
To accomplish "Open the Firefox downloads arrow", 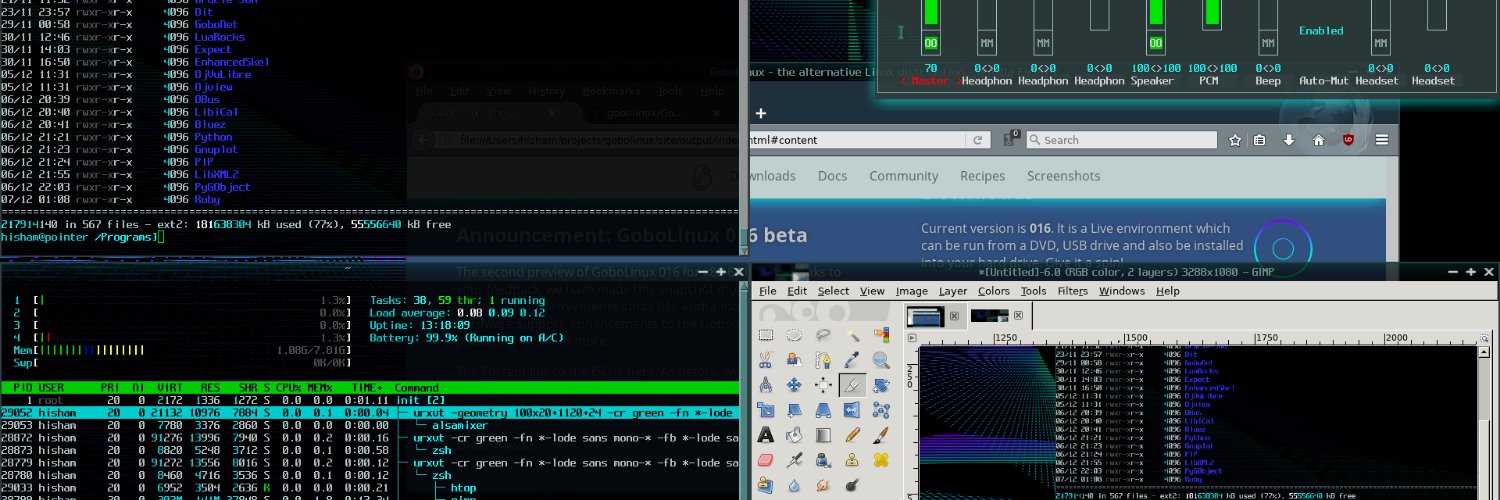I will tap(1290, 140).
